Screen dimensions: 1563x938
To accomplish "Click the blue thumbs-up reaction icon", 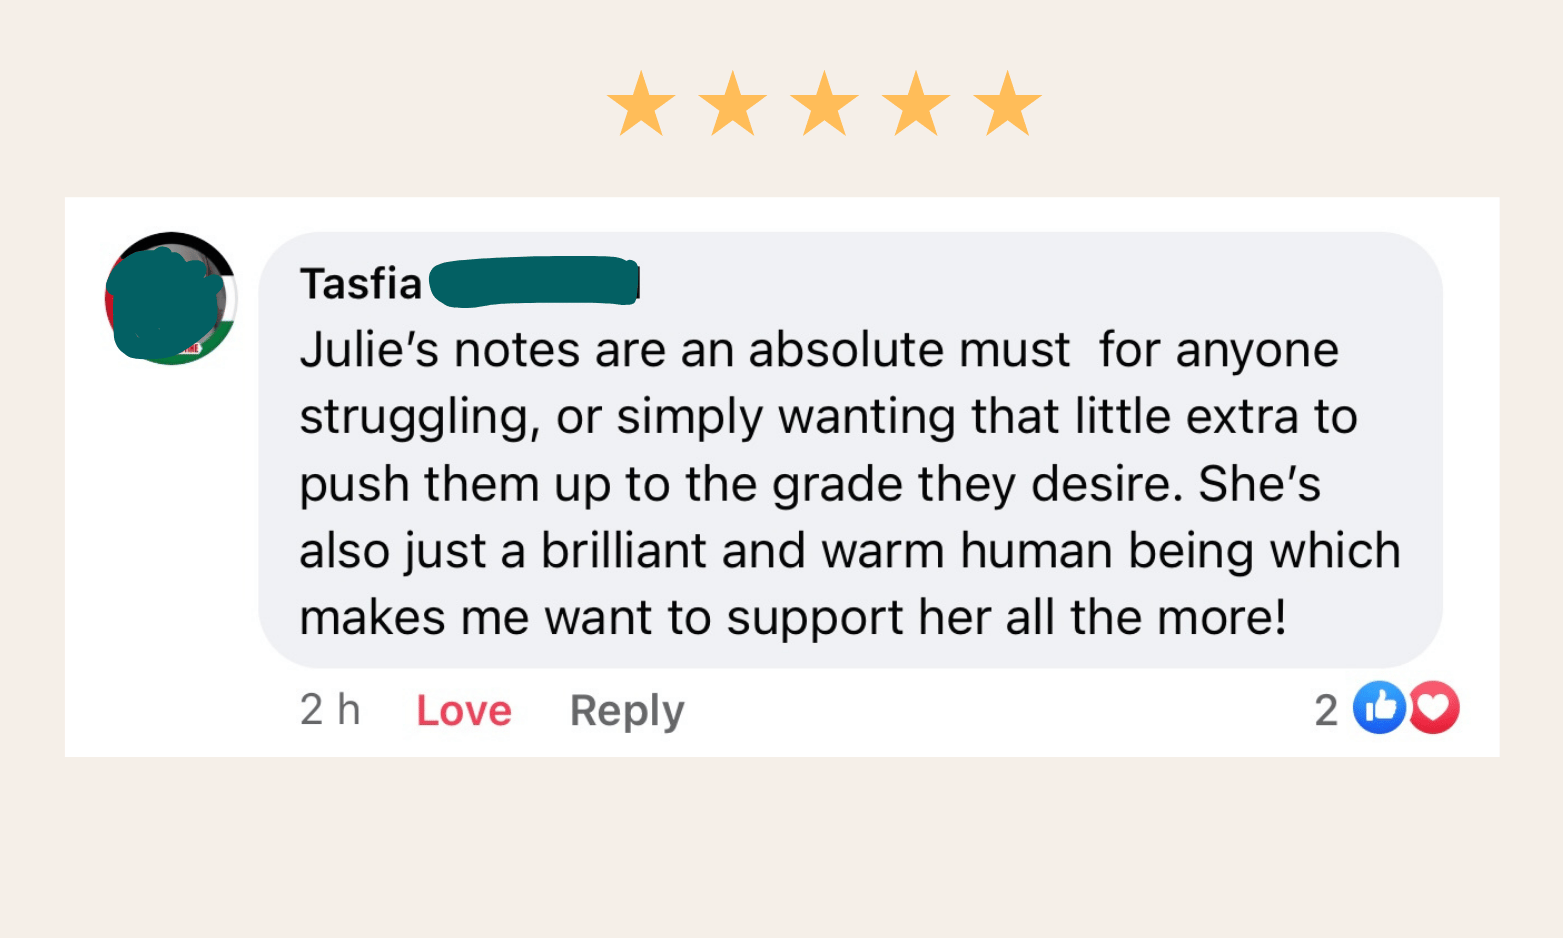I will (x=1379, y=708).
